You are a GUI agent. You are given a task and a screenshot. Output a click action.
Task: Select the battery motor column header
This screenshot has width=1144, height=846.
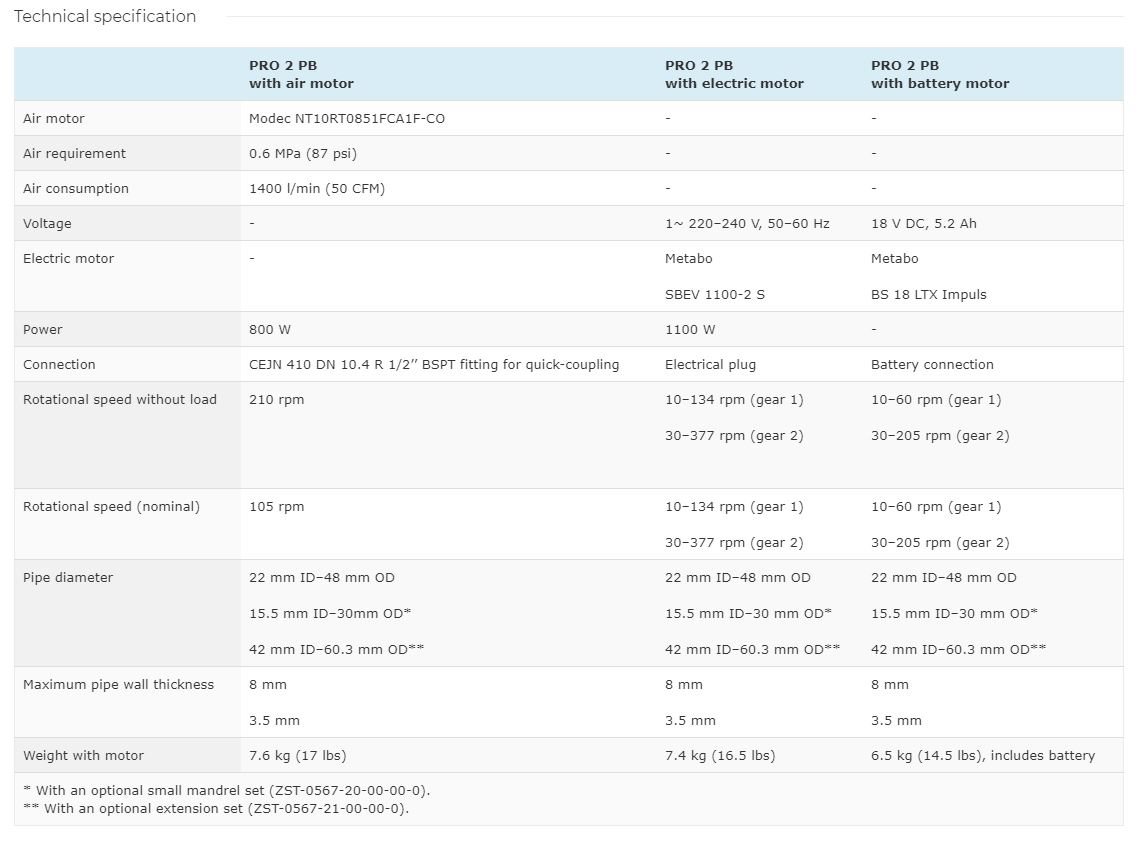939,74
